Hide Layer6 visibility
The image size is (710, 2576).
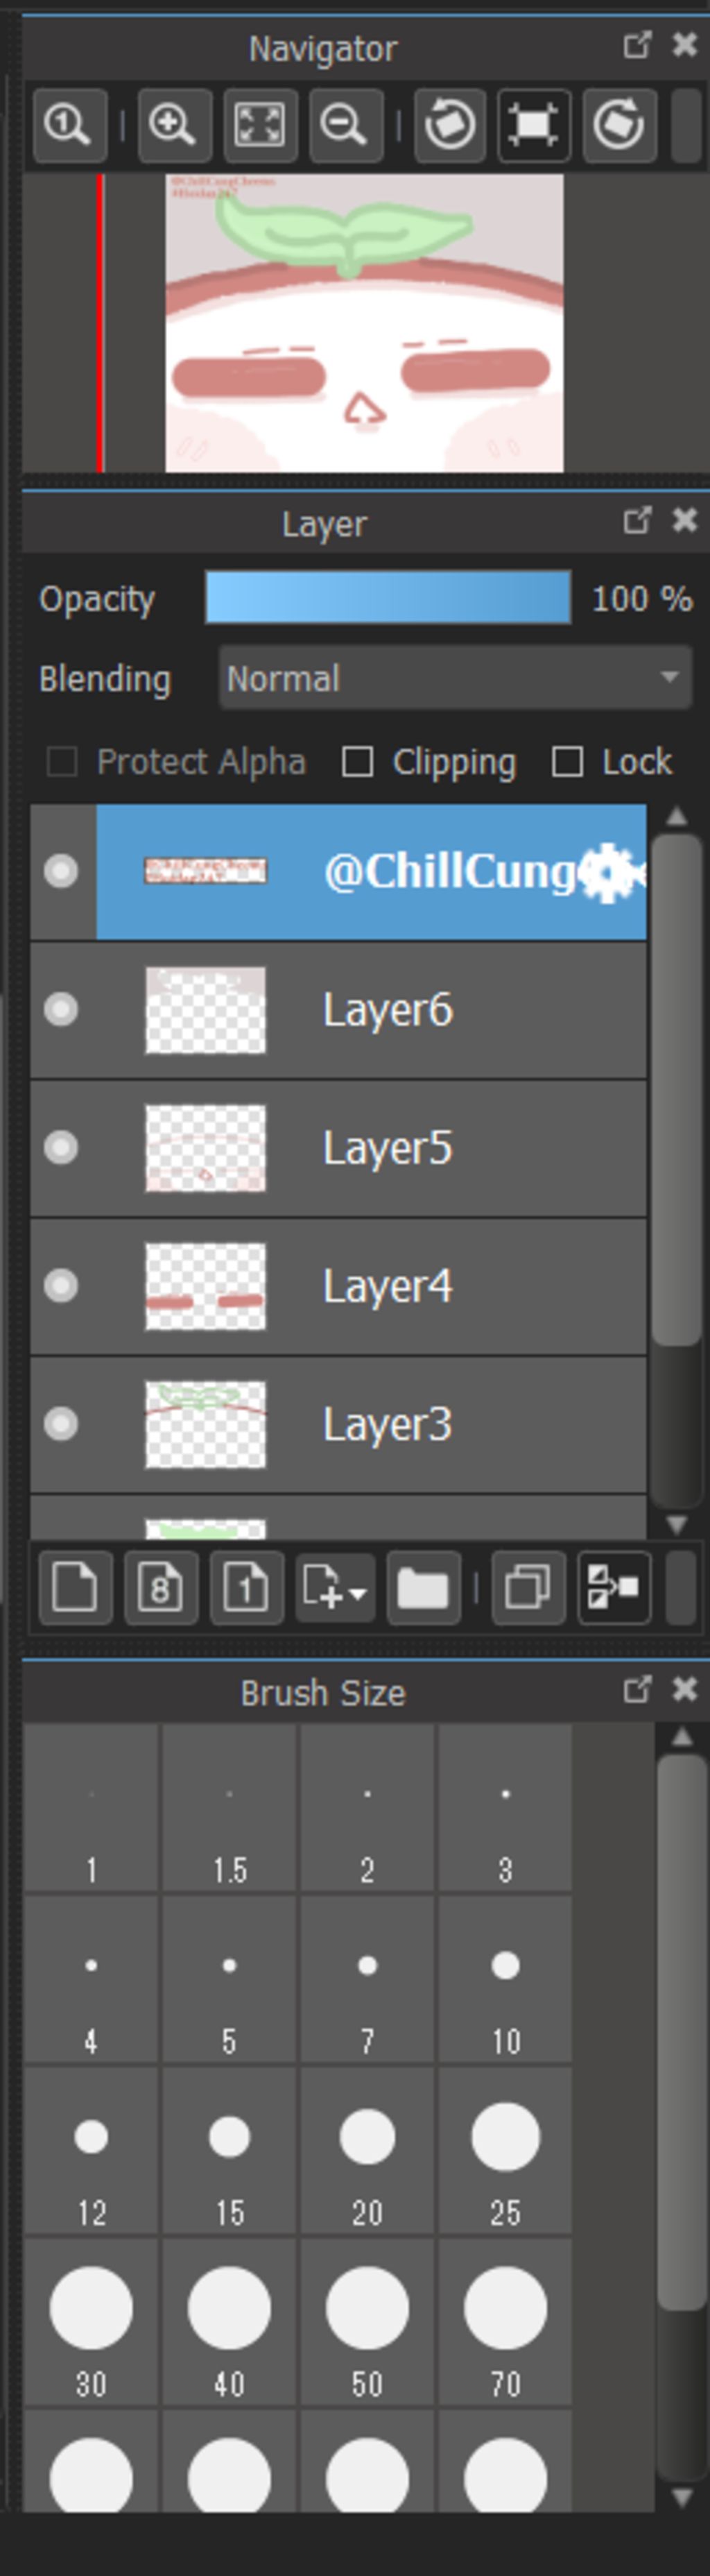61,1009
